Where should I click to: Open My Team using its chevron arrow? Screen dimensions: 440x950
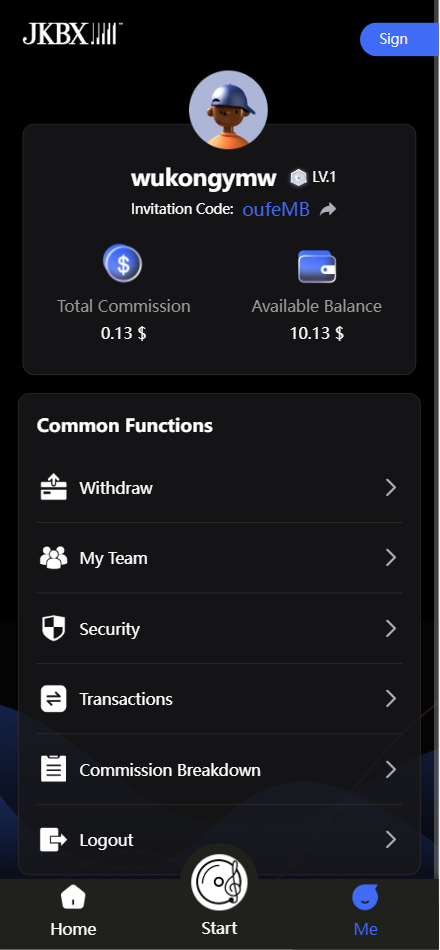391,557
